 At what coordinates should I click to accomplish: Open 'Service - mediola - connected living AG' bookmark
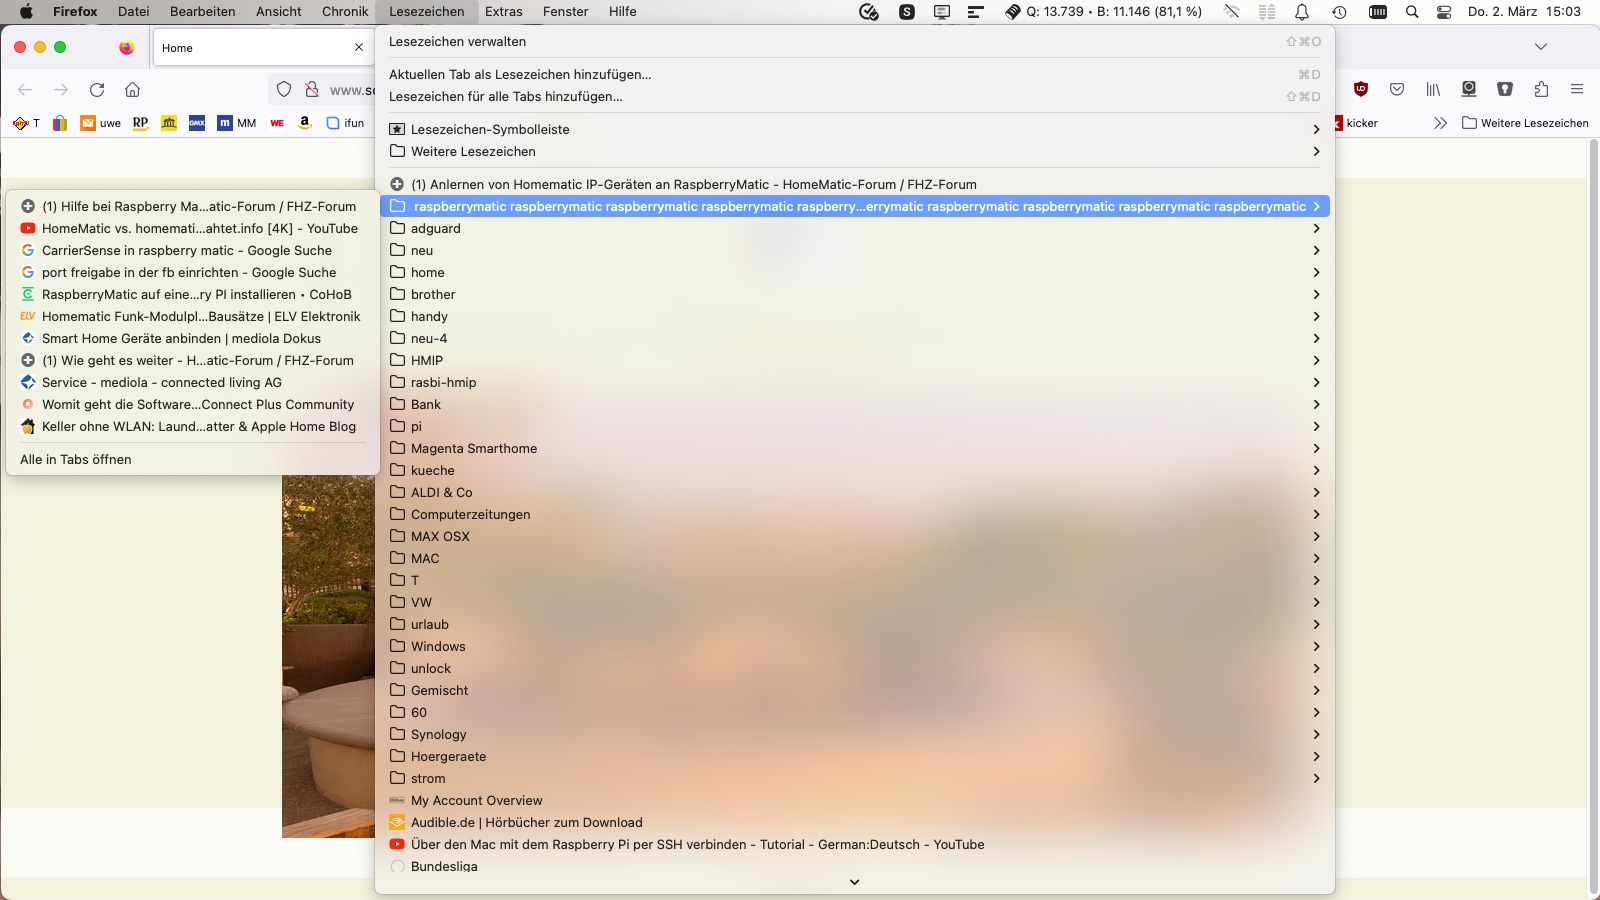click(193, 382)
